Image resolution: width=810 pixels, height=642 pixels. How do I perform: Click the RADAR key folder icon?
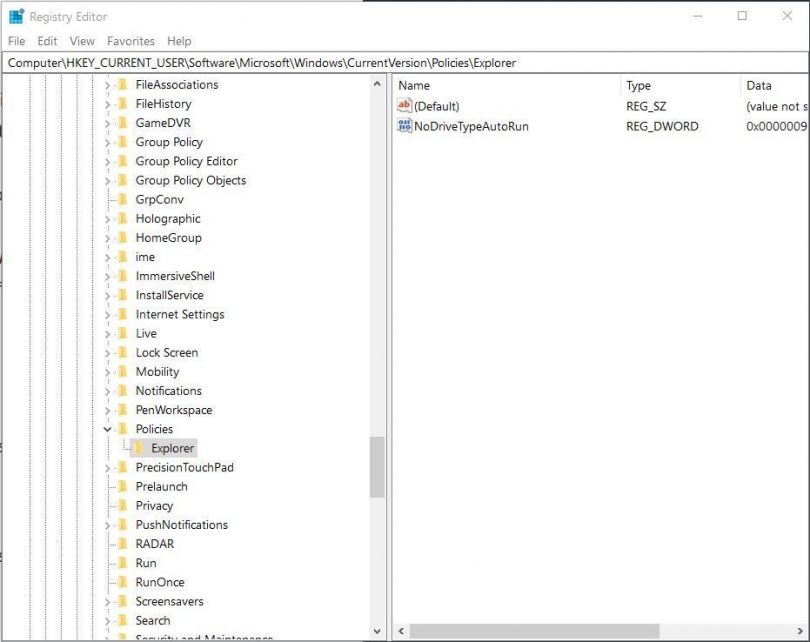pos(122,544)
